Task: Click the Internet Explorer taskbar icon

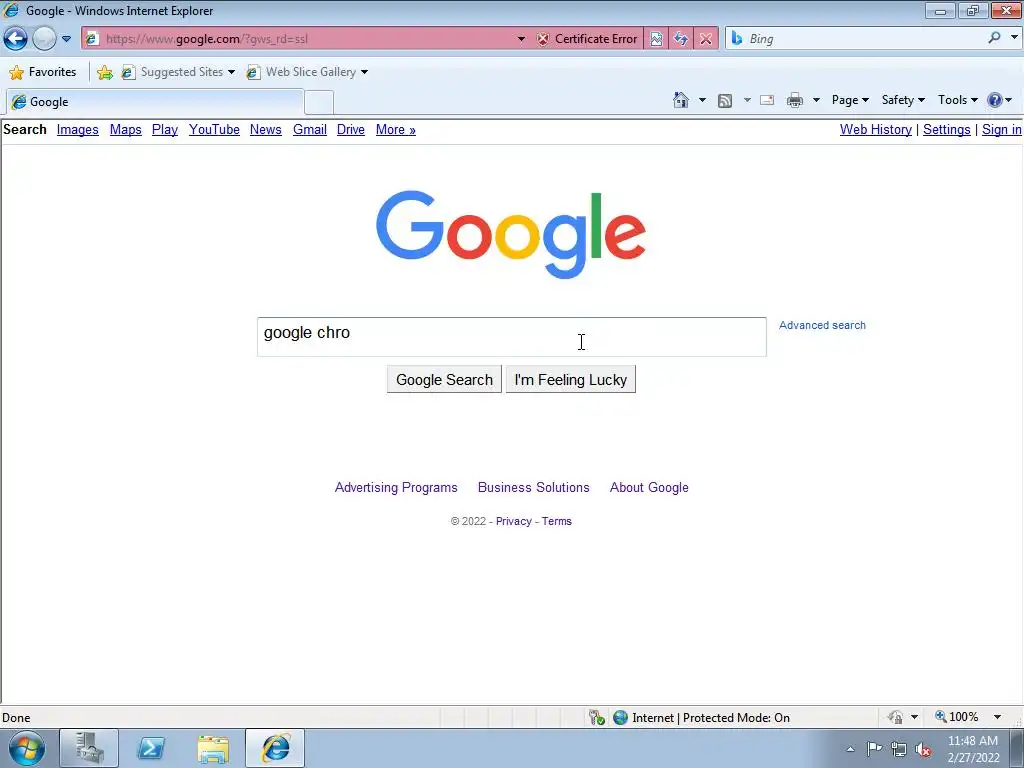Action: [x=275, y=748]
